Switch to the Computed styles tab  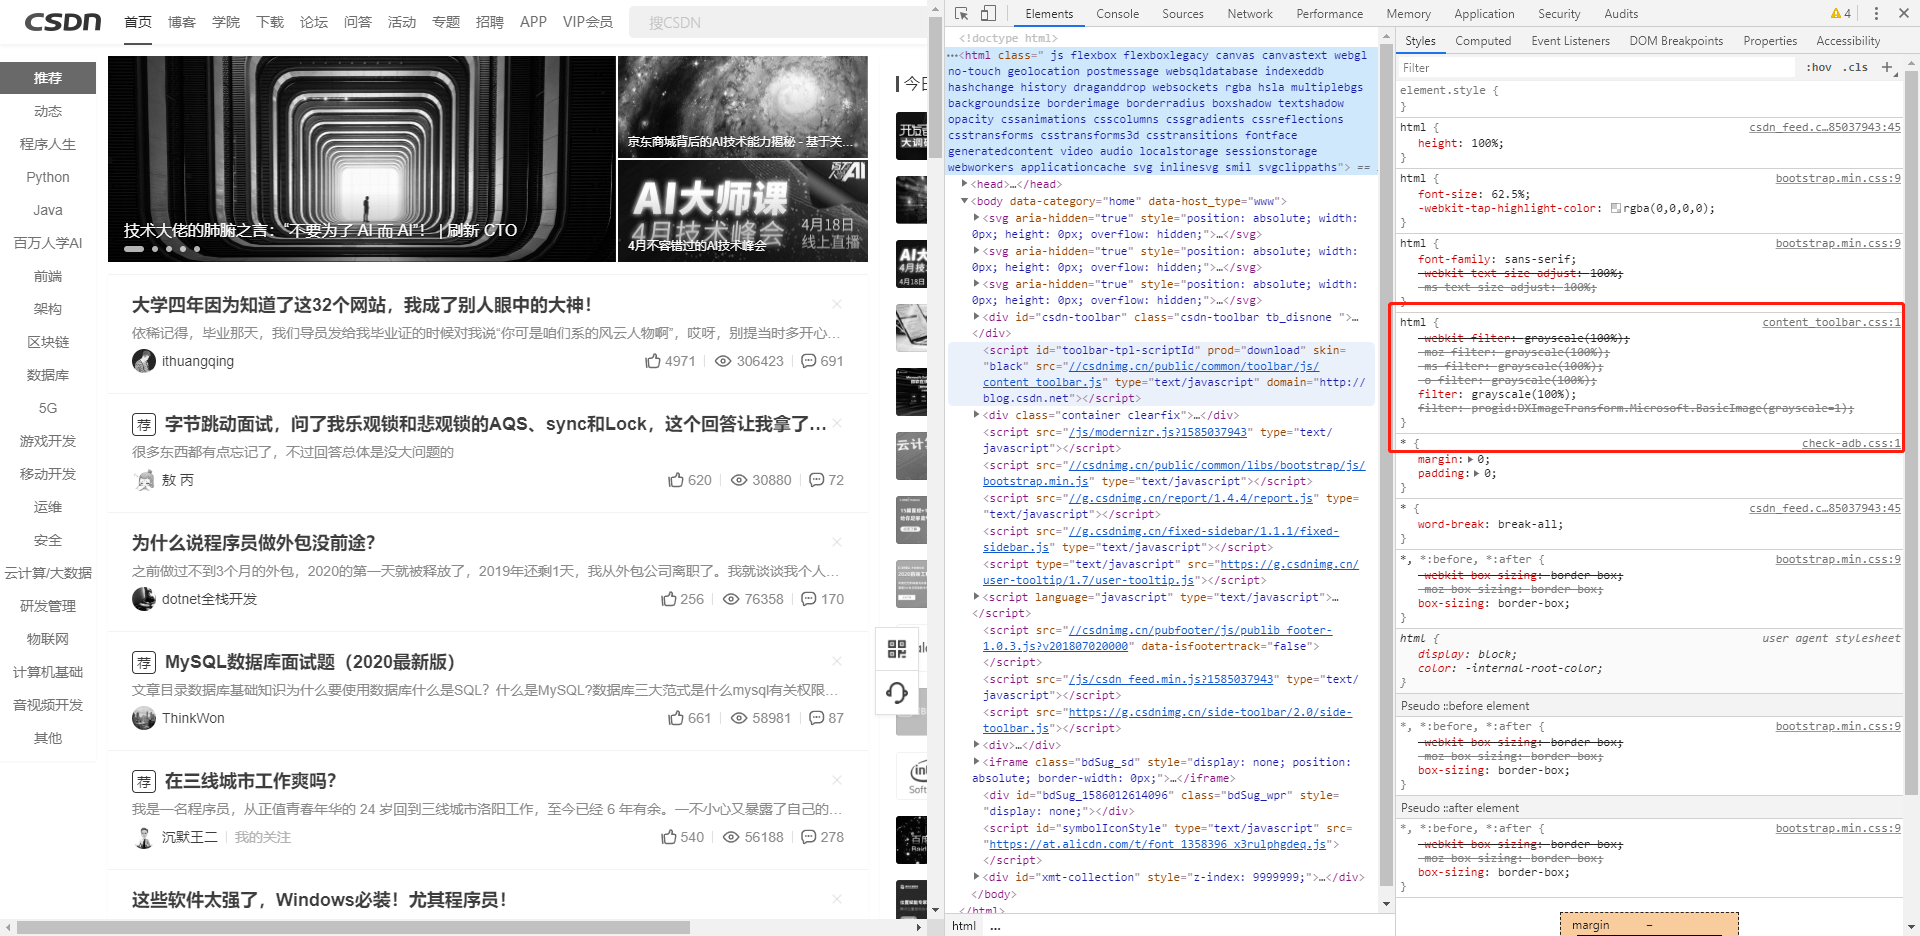coord(1483,41)
